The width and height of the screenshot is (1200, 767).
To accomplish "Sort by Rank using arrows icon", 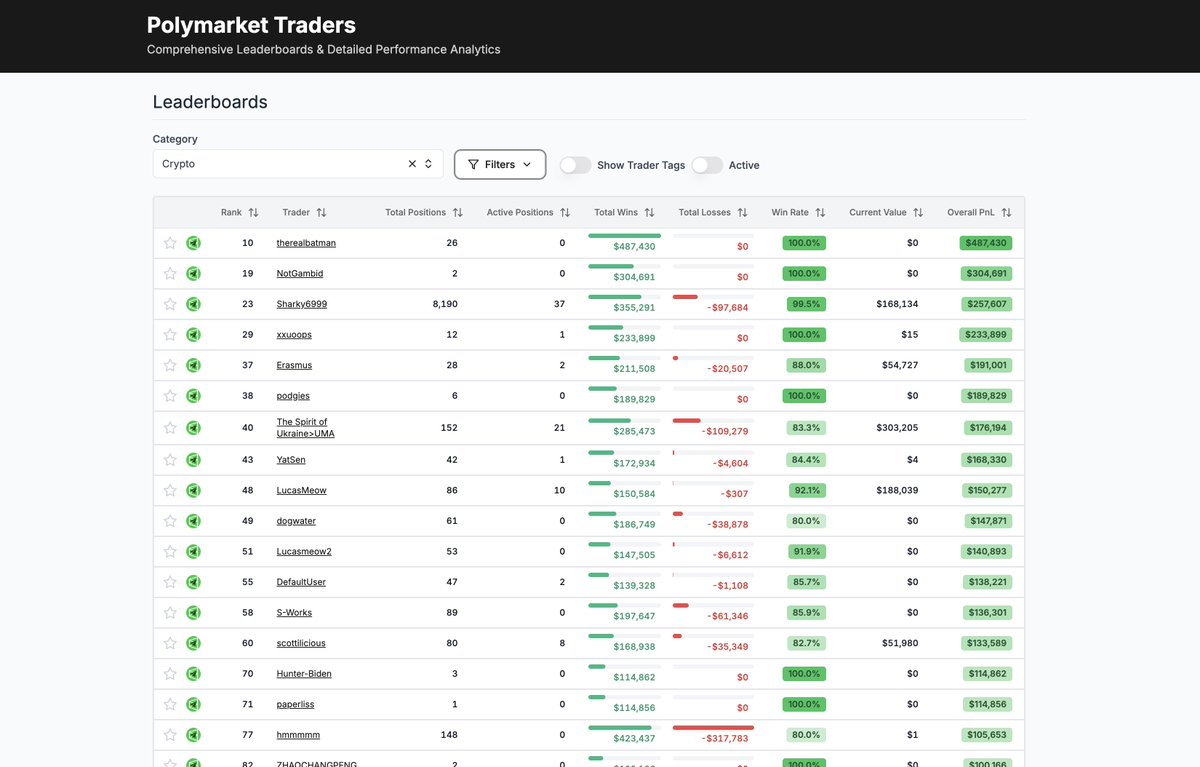I will (253, 213).
